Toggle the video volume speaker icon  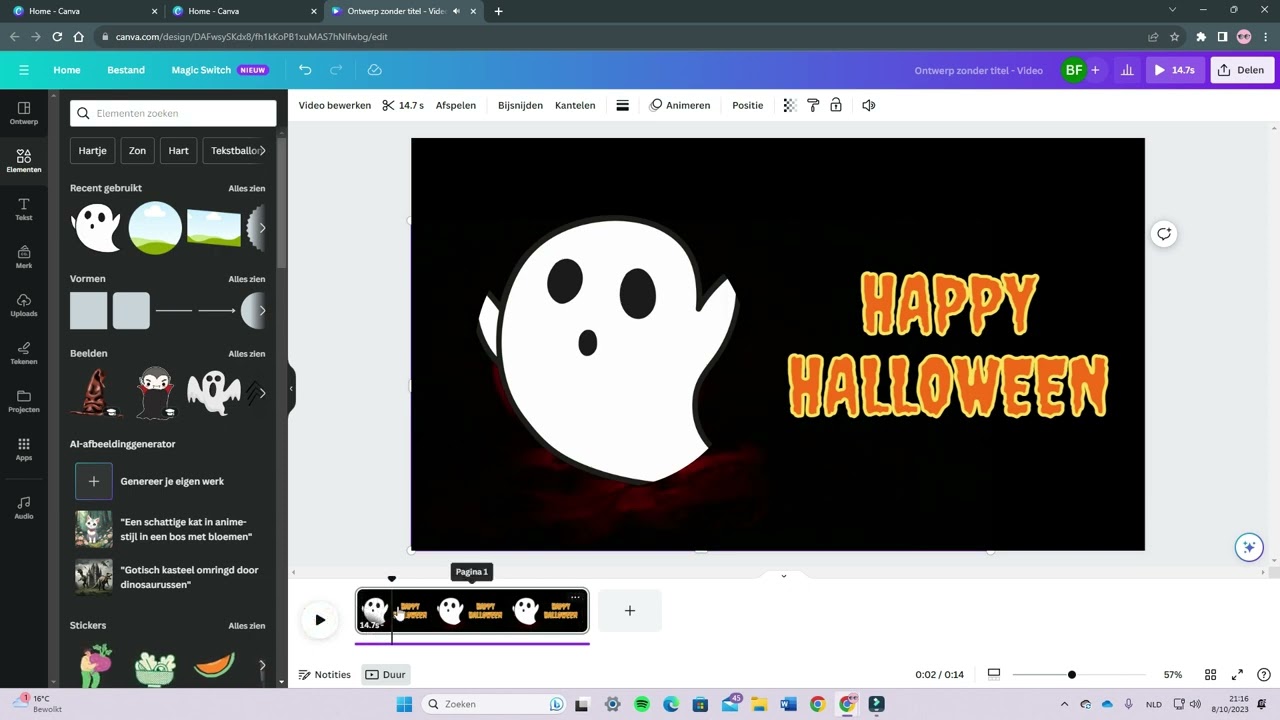click(869, 105)
